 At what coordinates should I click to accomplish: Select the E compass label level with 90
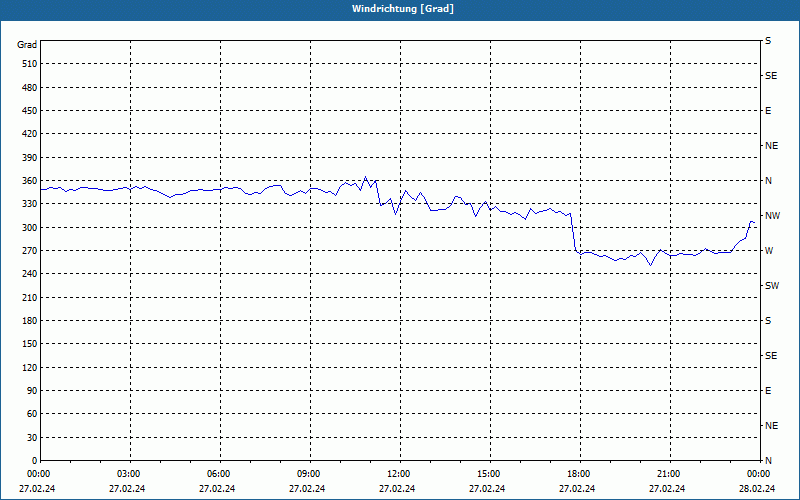768,391
